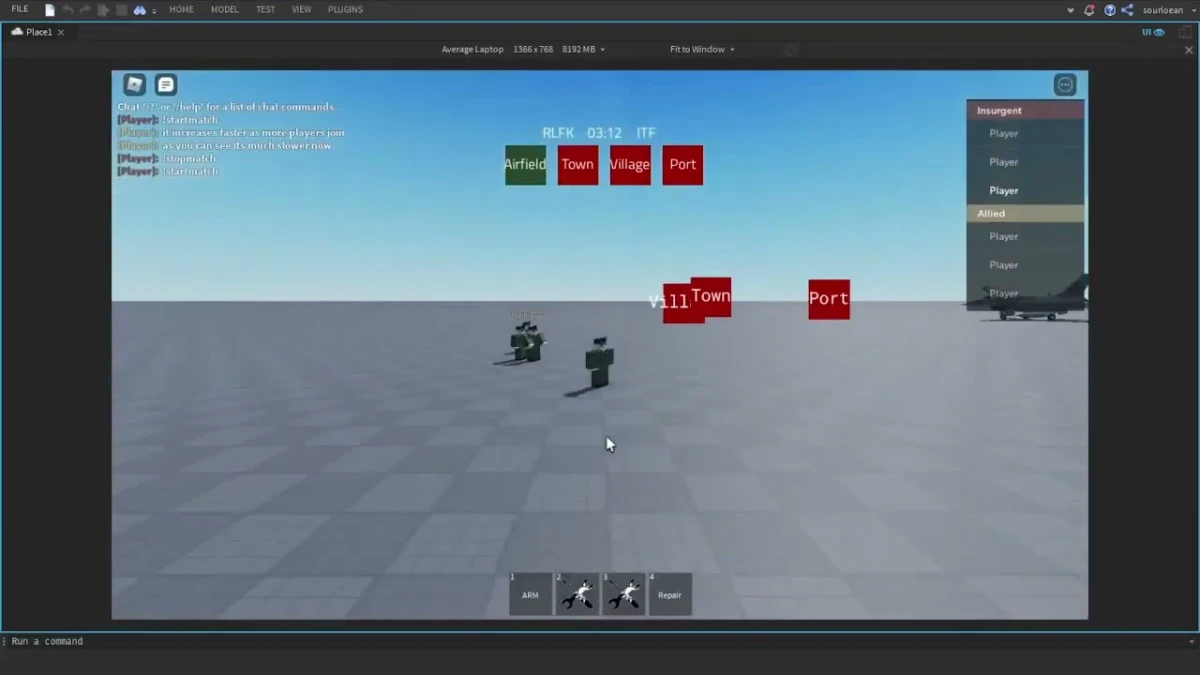Click the chat message about being much slower

[225, 146]
